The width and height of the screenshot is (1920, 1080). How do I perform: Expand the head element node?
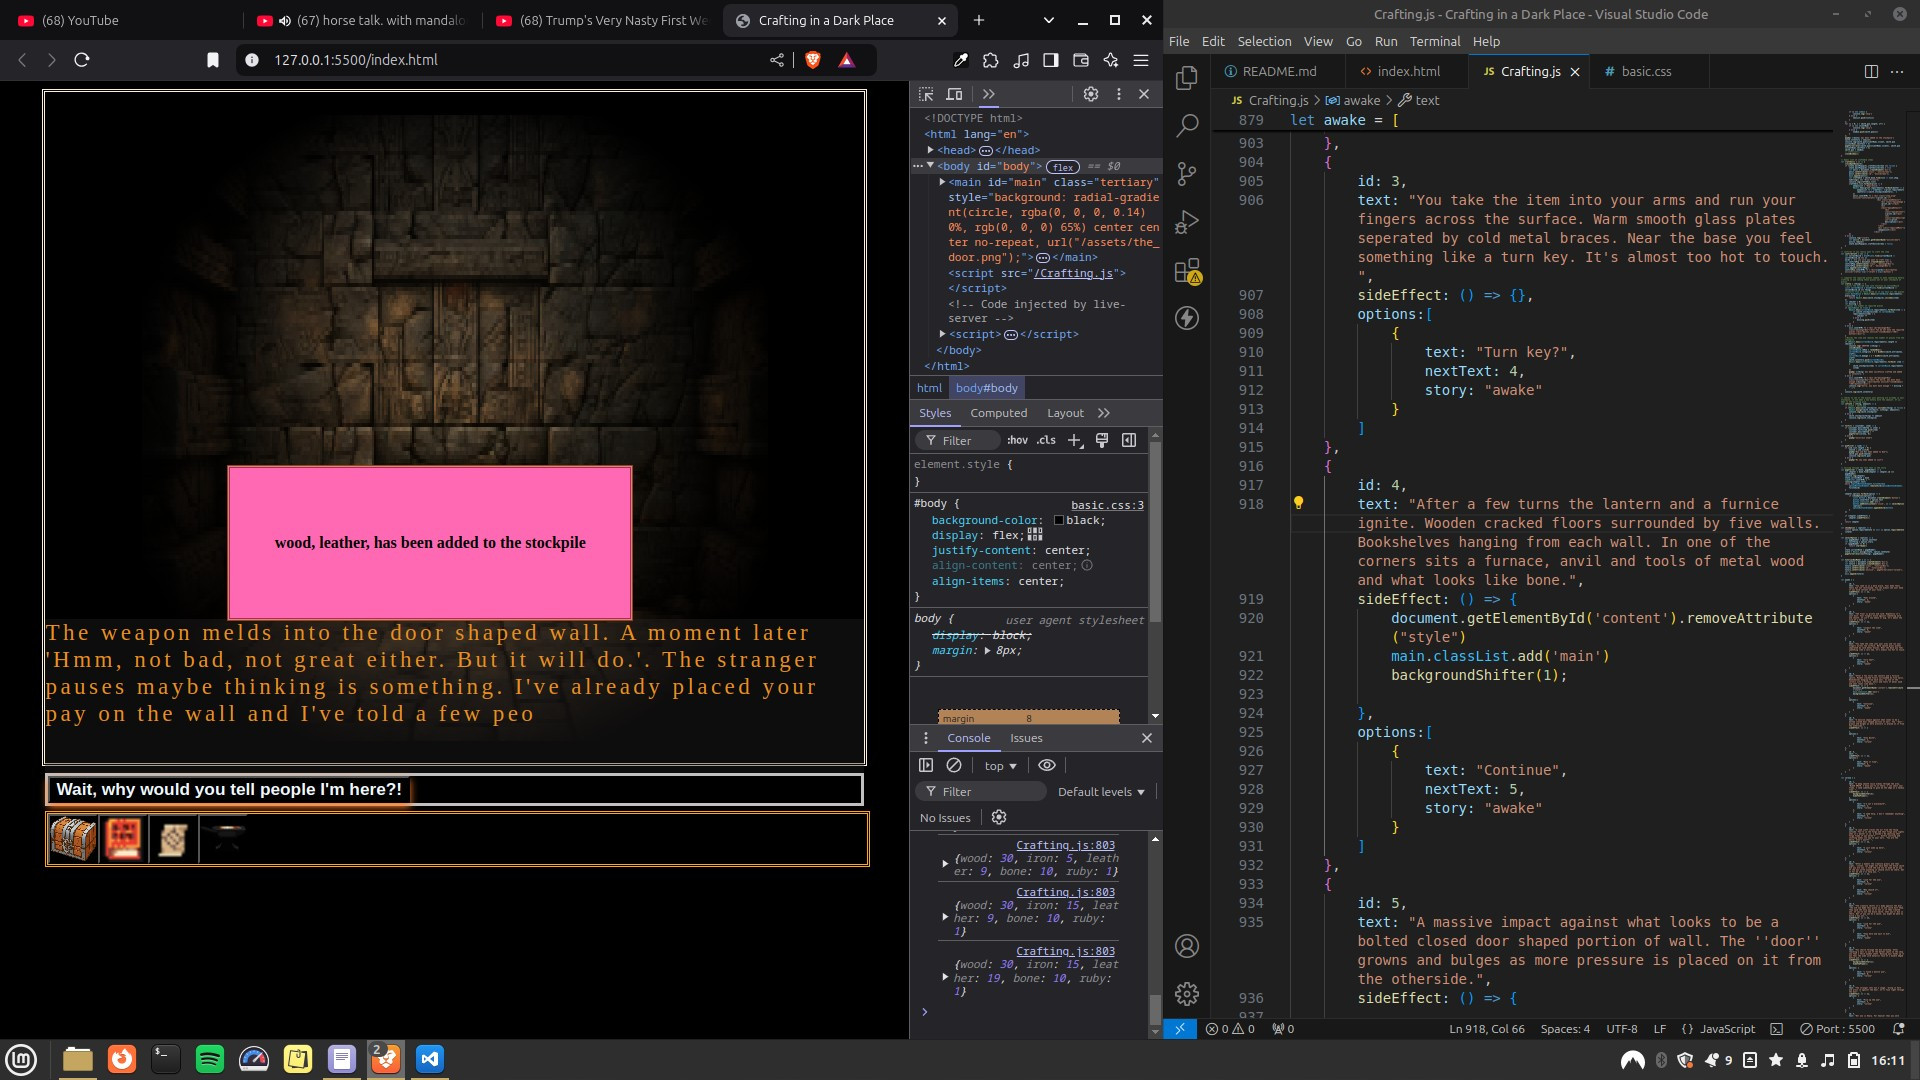click(x=931, y=150)
